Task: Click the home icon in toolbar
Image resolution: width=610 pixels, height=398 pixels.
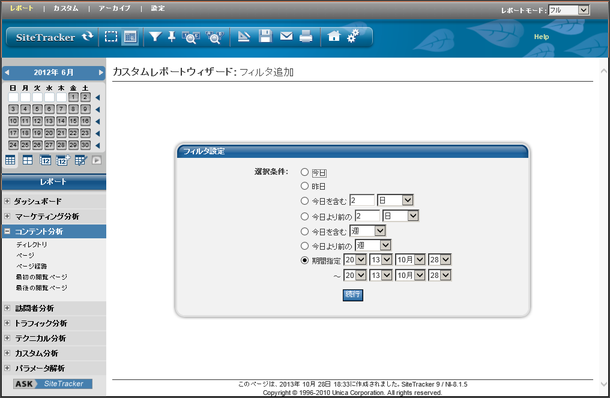Action: [x=334, y=36]
